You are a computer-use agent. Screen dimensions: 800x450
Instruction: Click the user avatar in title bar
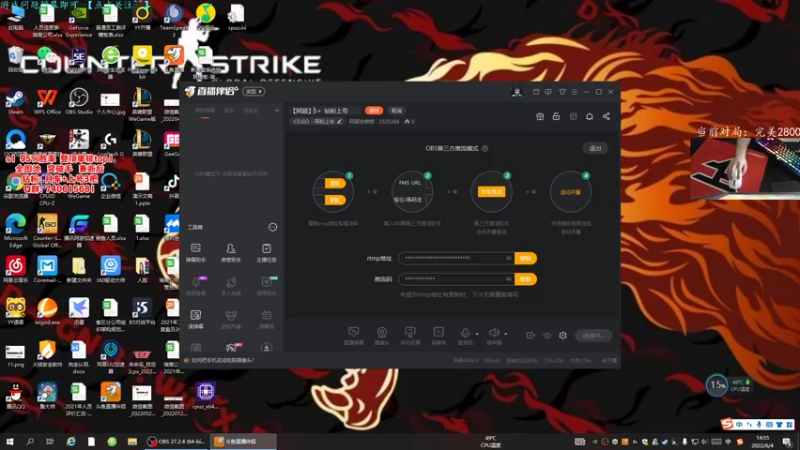click(516, 92)
